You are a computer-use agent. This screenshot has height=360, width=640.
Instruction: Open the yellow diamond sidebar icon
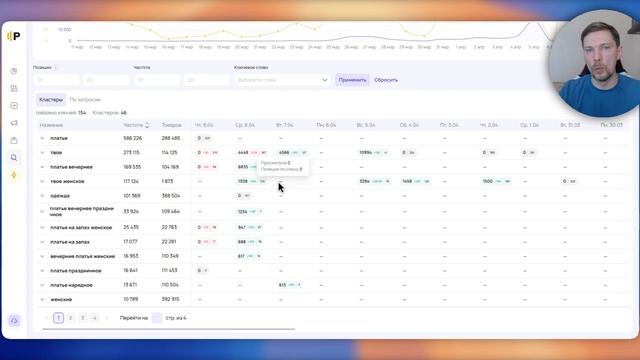click(x=14, y=175)
